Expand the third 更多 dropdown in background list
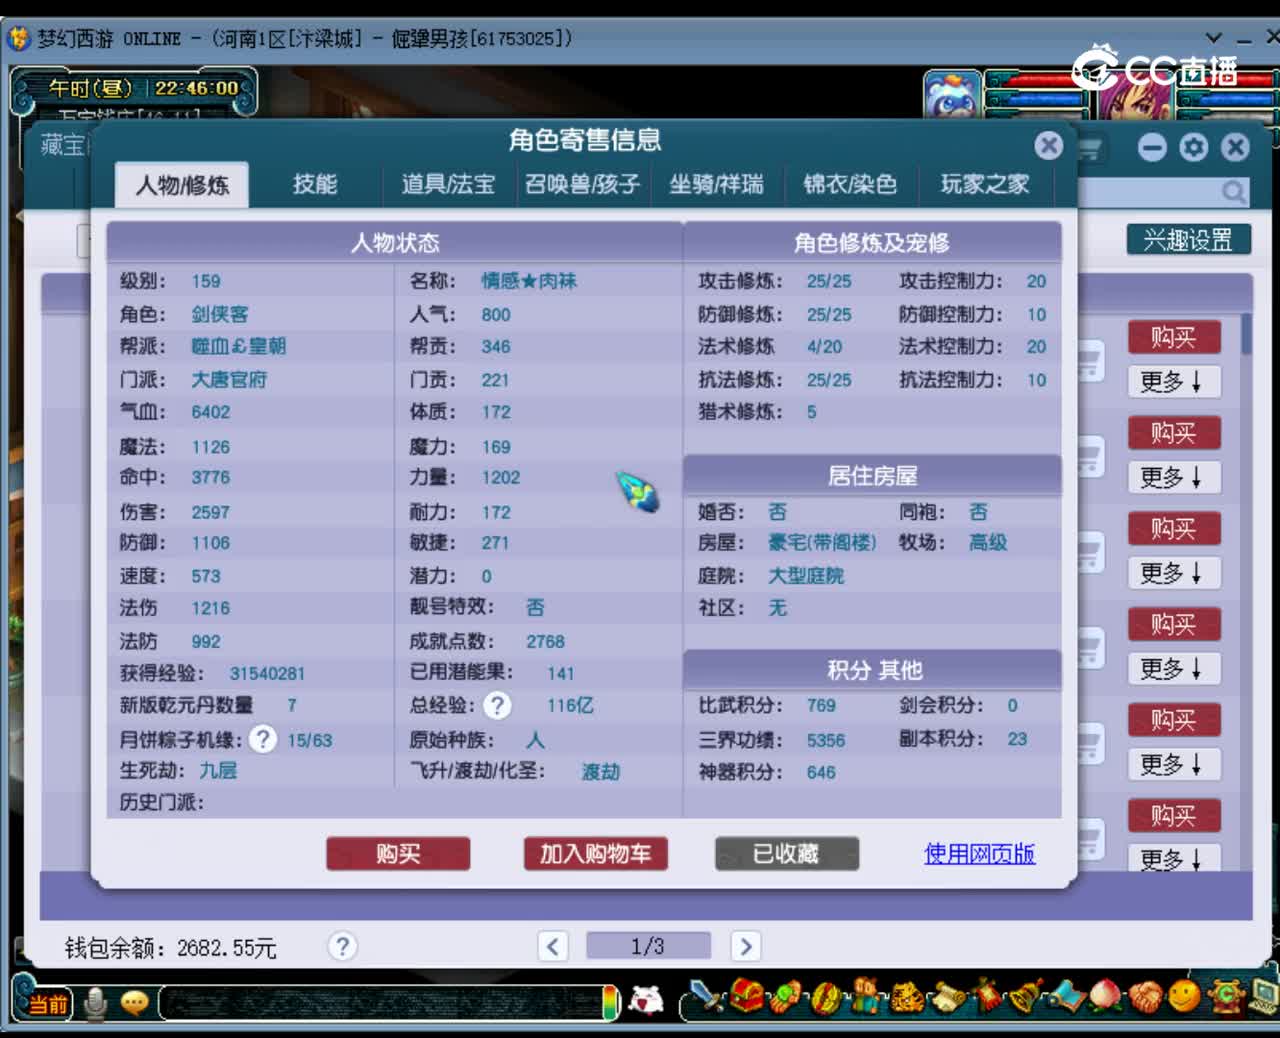1280x1038 pixels. coord(1174,574)
